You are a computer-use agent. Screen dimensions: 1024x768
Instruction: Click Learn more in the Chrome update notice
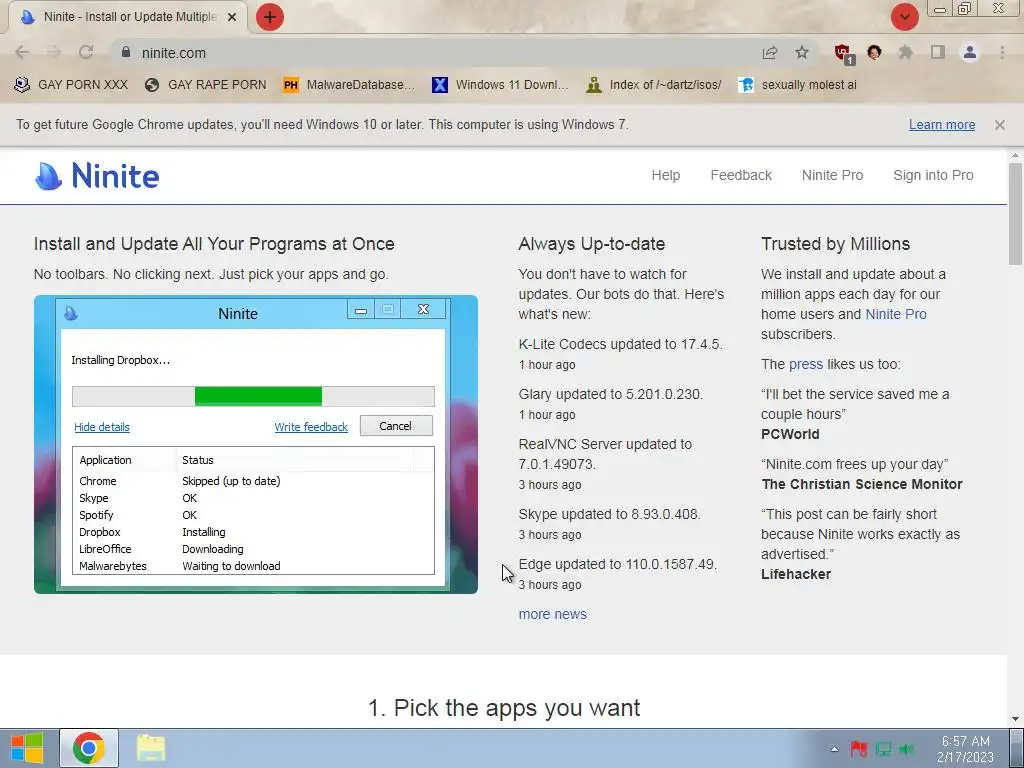[942, 125]
